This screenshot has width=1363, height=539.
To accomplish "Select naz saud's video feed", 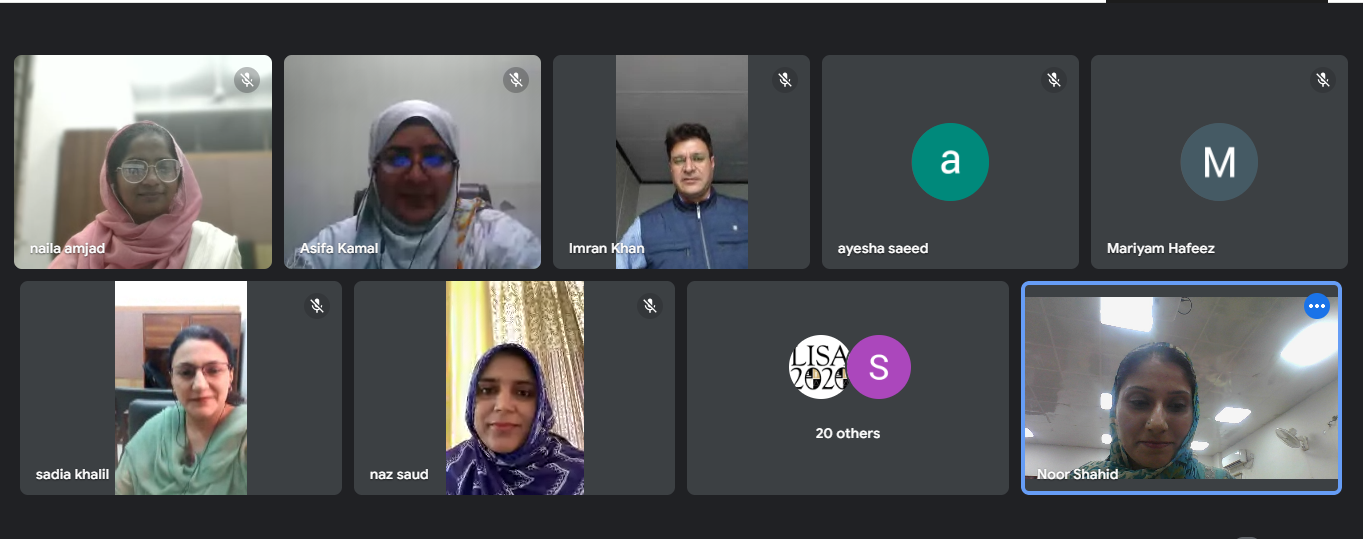I will pyautogui.click(x=515, y=388).
